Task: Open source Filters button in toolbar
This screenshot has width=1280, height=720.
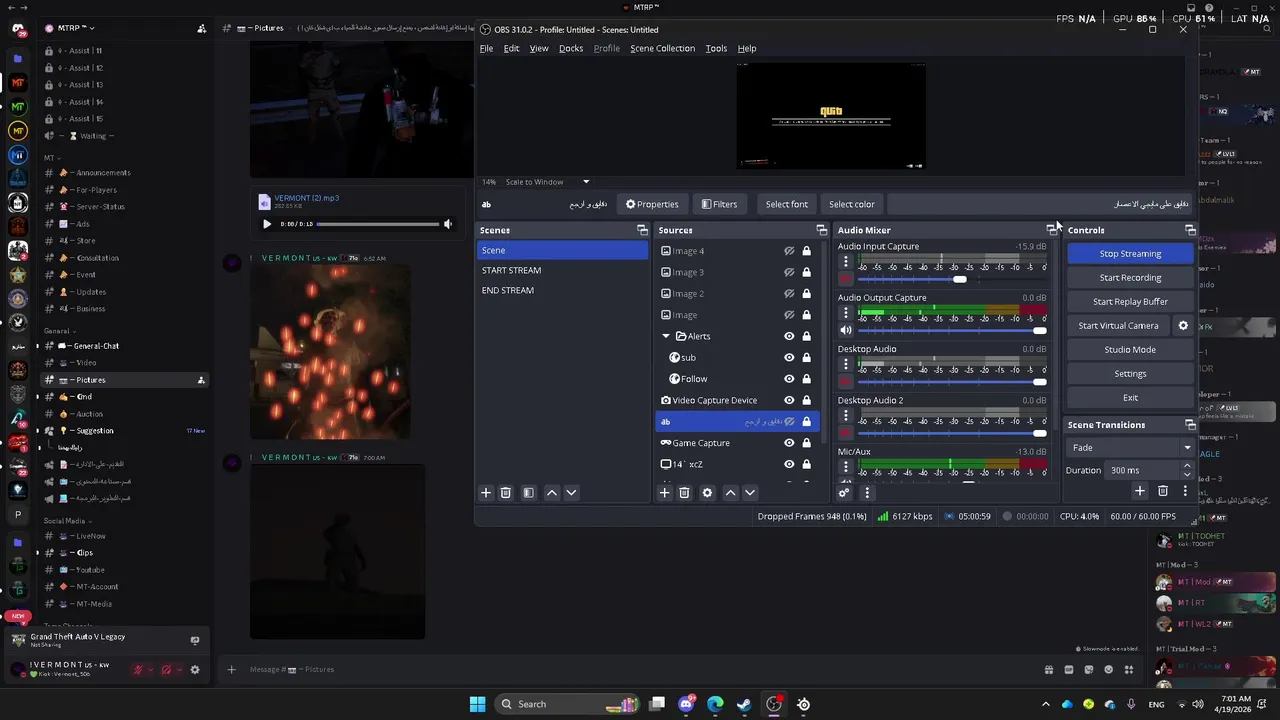Action: coord(719,204)
